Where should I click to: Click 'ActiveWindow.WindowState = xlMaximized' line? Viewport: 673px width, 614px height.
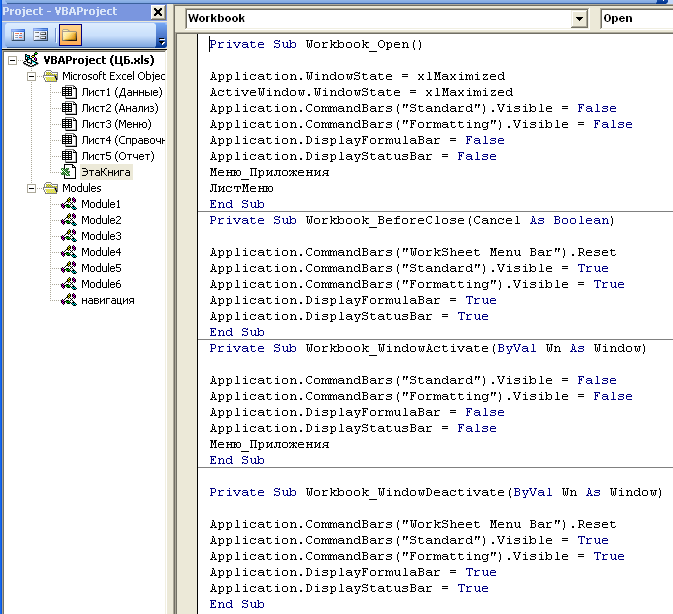[361, 92]
